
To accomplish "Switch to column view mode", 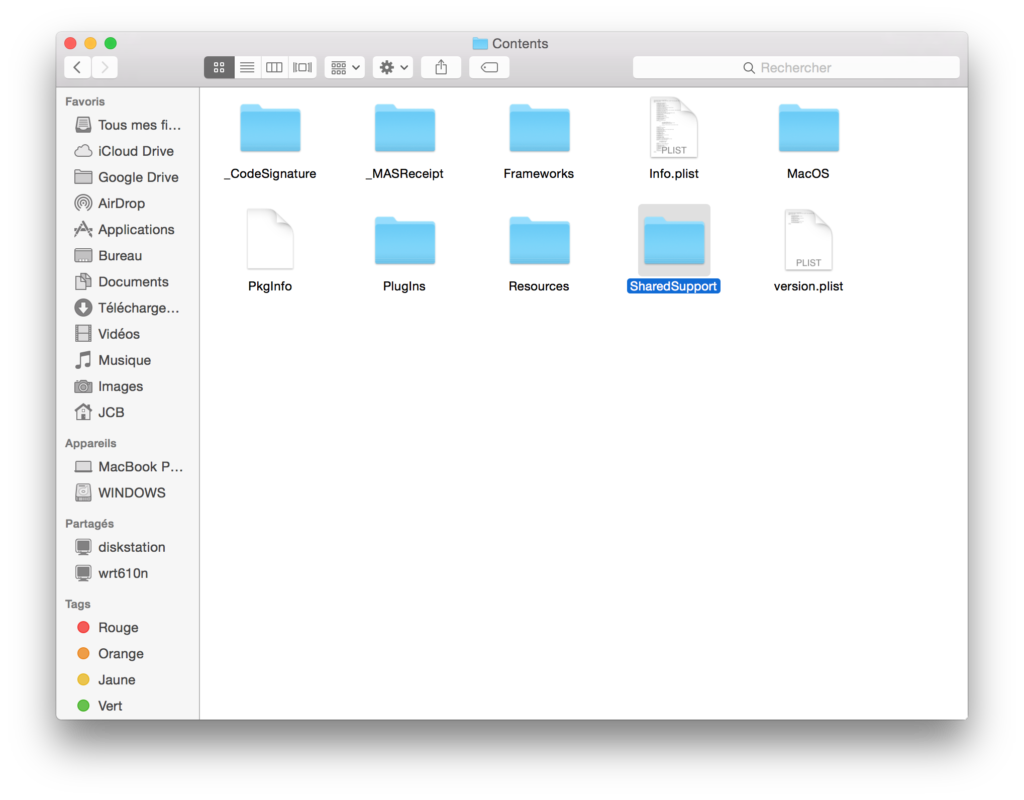I will coord(274,67).
